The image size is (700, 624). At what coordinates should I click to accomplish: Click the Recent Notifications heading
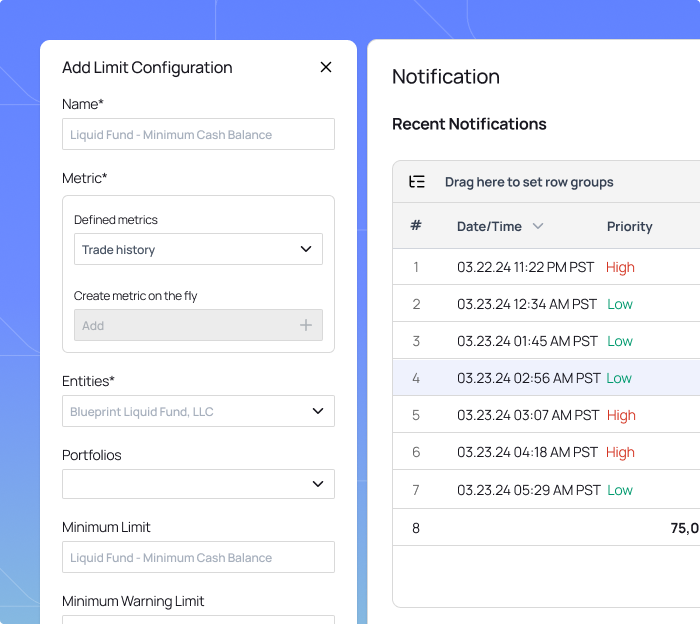(469, 124)
